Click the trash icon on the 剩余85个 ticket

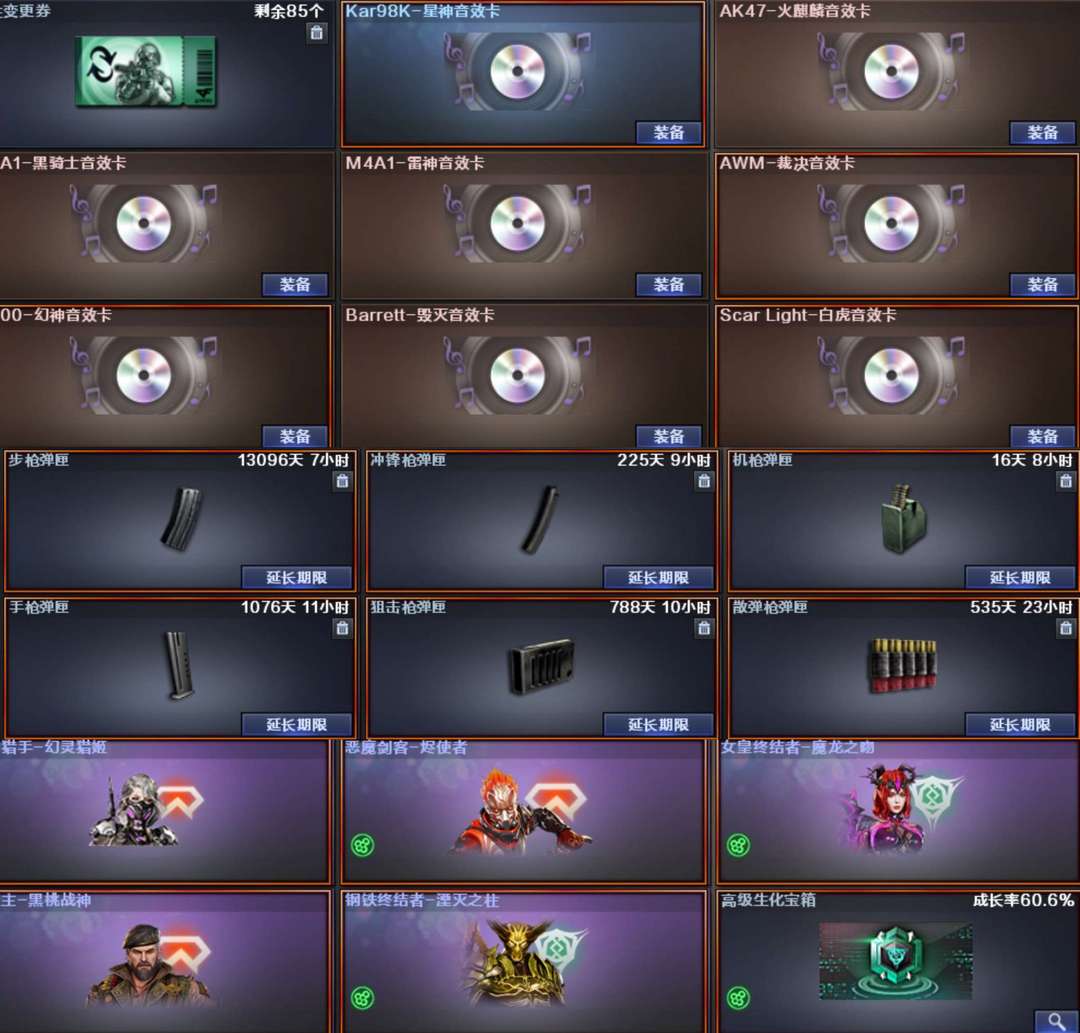[x=316, y=32]
